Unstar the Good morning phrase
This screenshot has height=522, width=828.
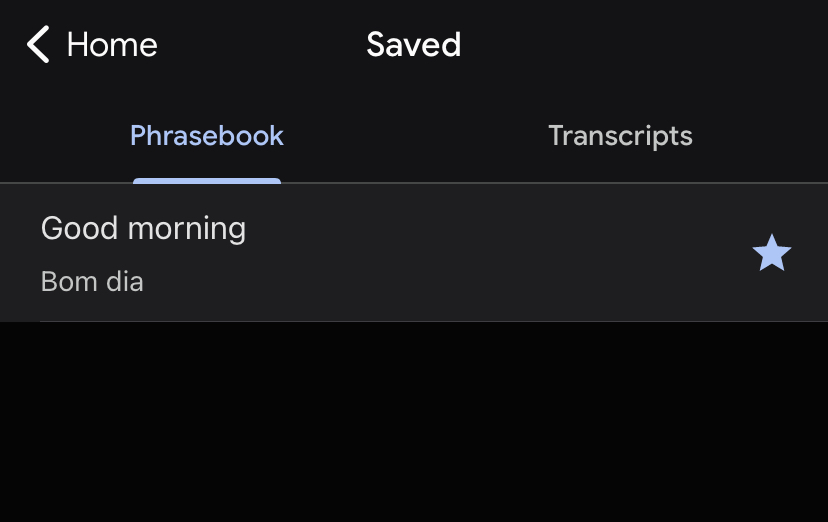771,254
